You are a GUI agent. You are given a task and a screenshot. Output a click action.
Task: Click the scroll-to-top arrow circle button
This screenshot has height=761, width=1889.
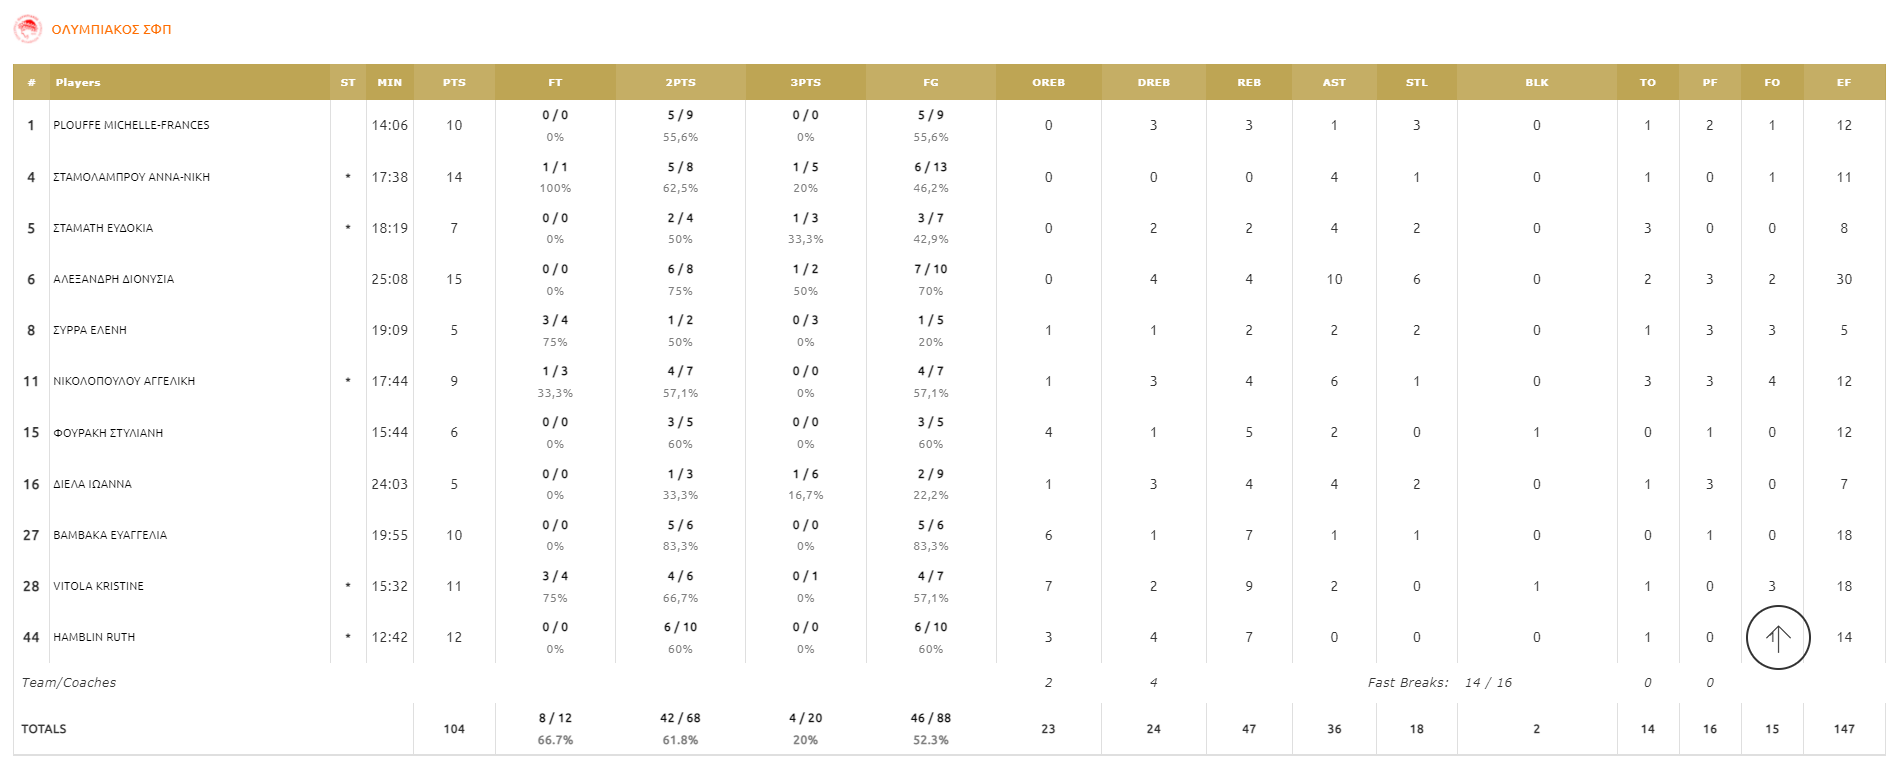coord(1777,638)
